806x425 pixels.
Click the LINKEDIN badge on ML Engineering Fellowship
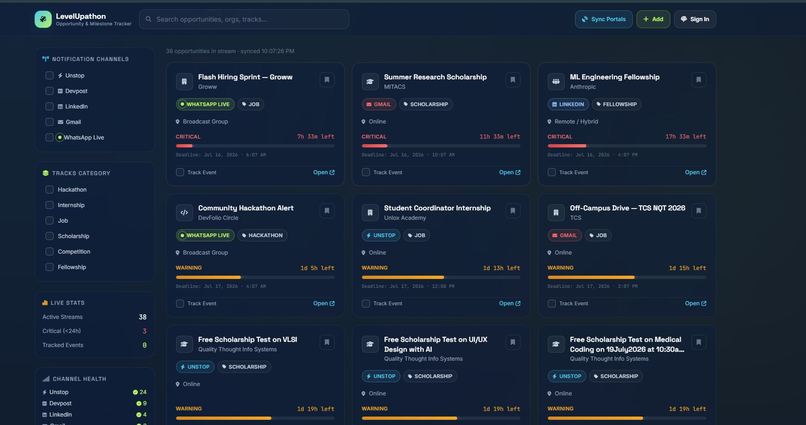(x=568, y=104)
